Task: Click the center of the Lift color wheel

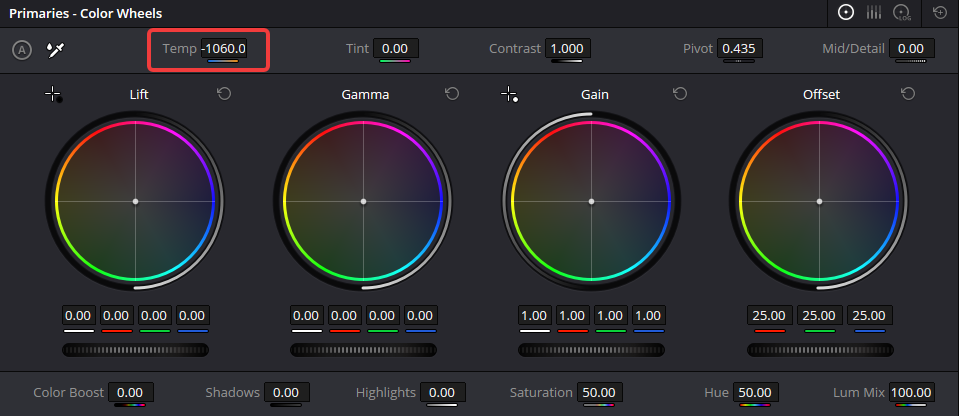Action: (135, 201)
